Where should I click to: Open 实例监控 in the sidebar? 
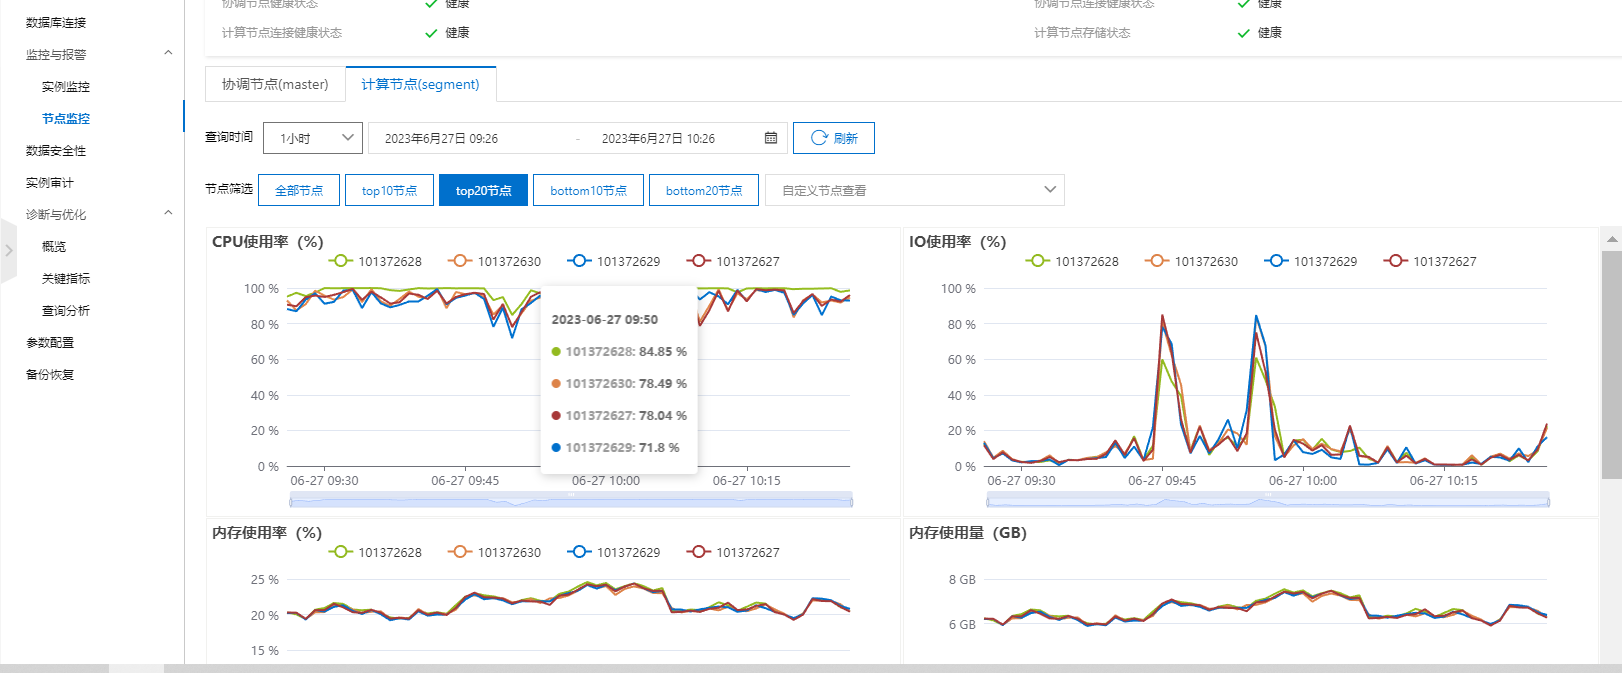pos(66,86)
